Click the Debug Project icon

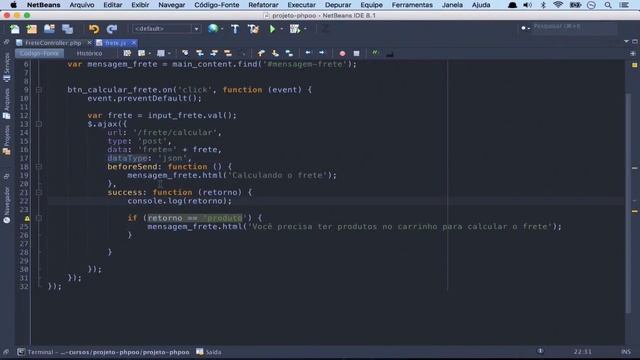[x=295, y=29]
